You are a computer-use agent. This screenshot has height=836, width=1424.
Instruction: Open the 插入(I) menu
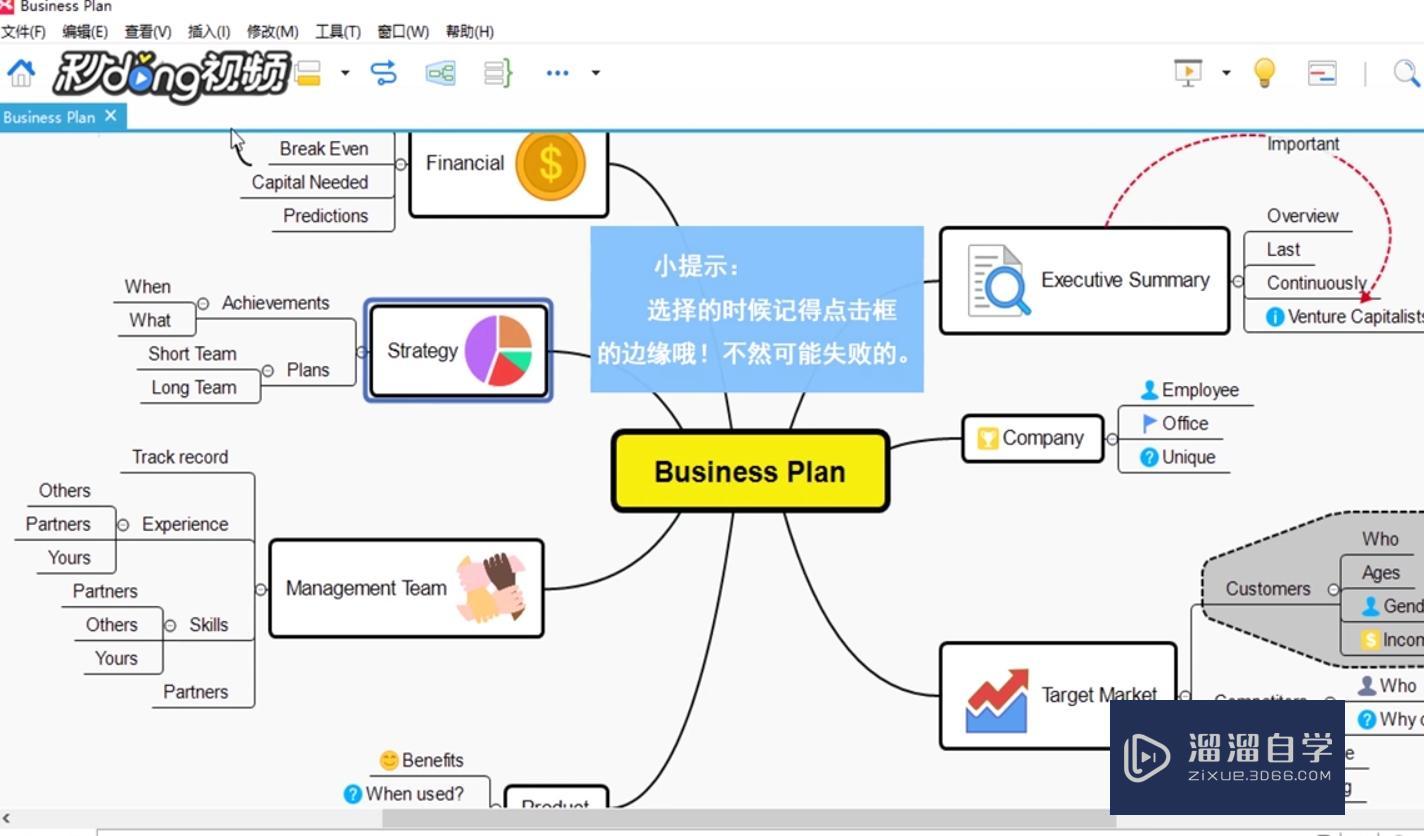pos(209,31)
